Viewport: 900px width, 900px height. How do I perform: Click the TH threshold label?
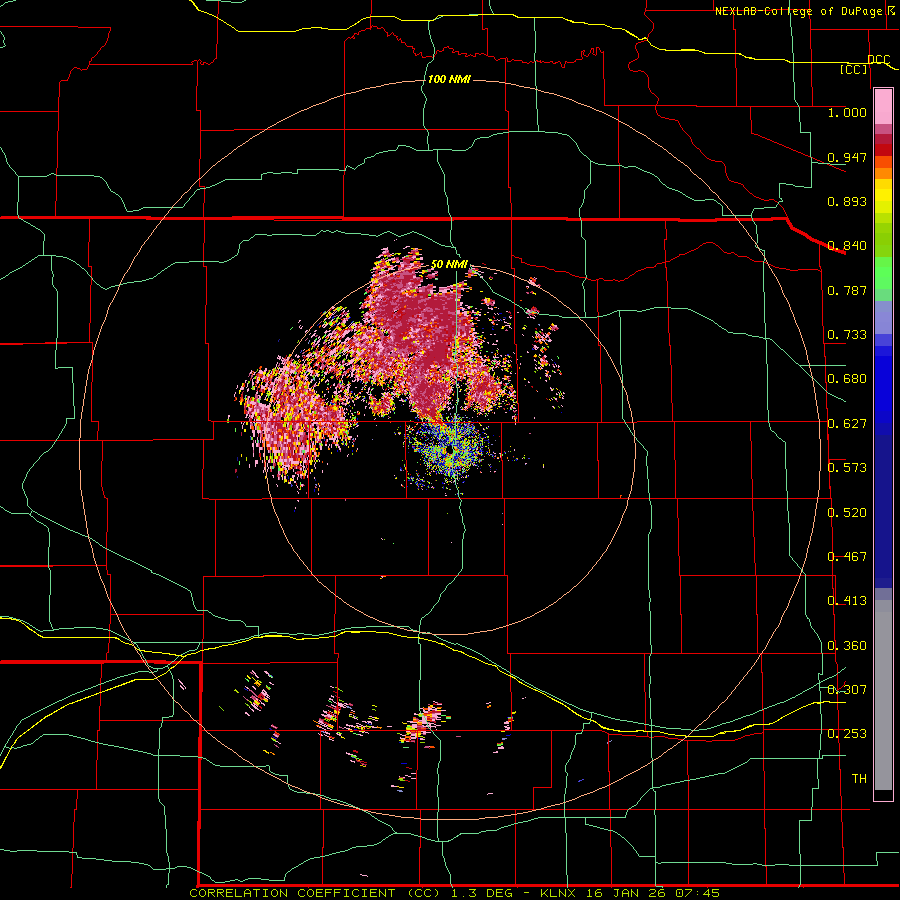coord(859,779)
